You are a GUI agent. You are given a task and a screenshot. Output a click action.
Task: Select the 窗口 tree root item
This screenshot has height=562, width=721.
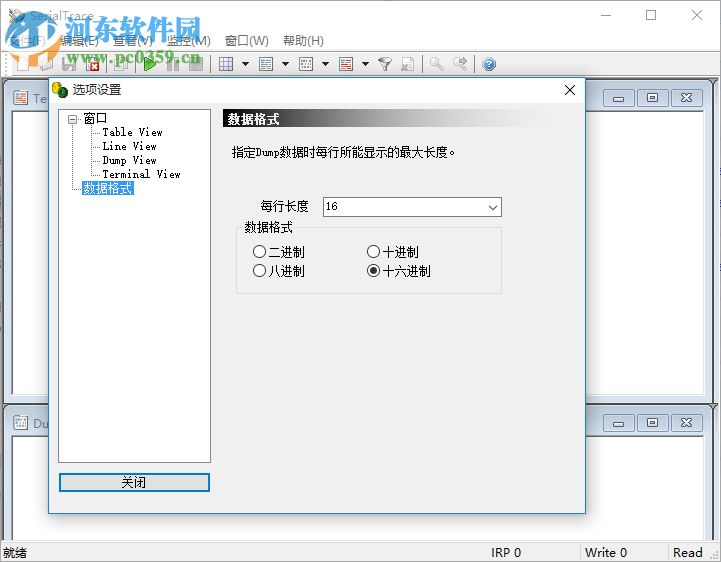point(95,119)
